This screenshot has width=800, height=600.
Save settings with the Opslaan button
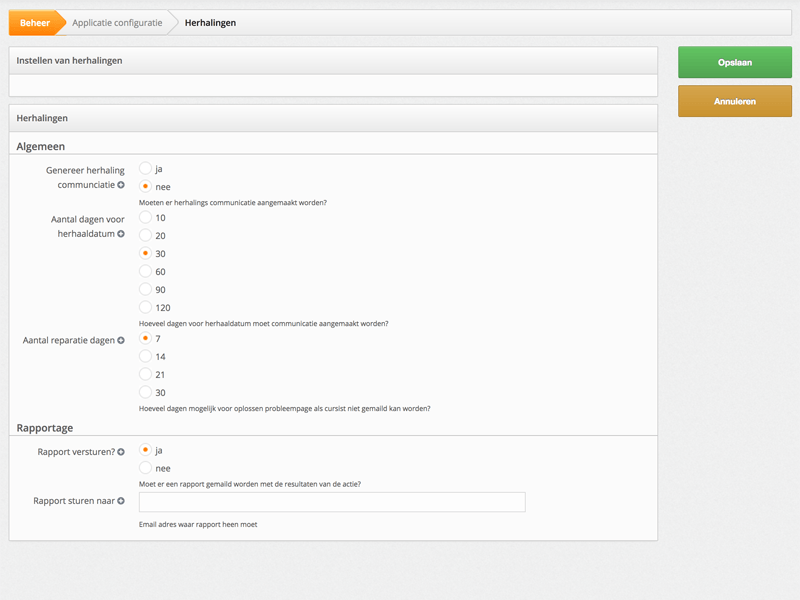pos(735,62)
